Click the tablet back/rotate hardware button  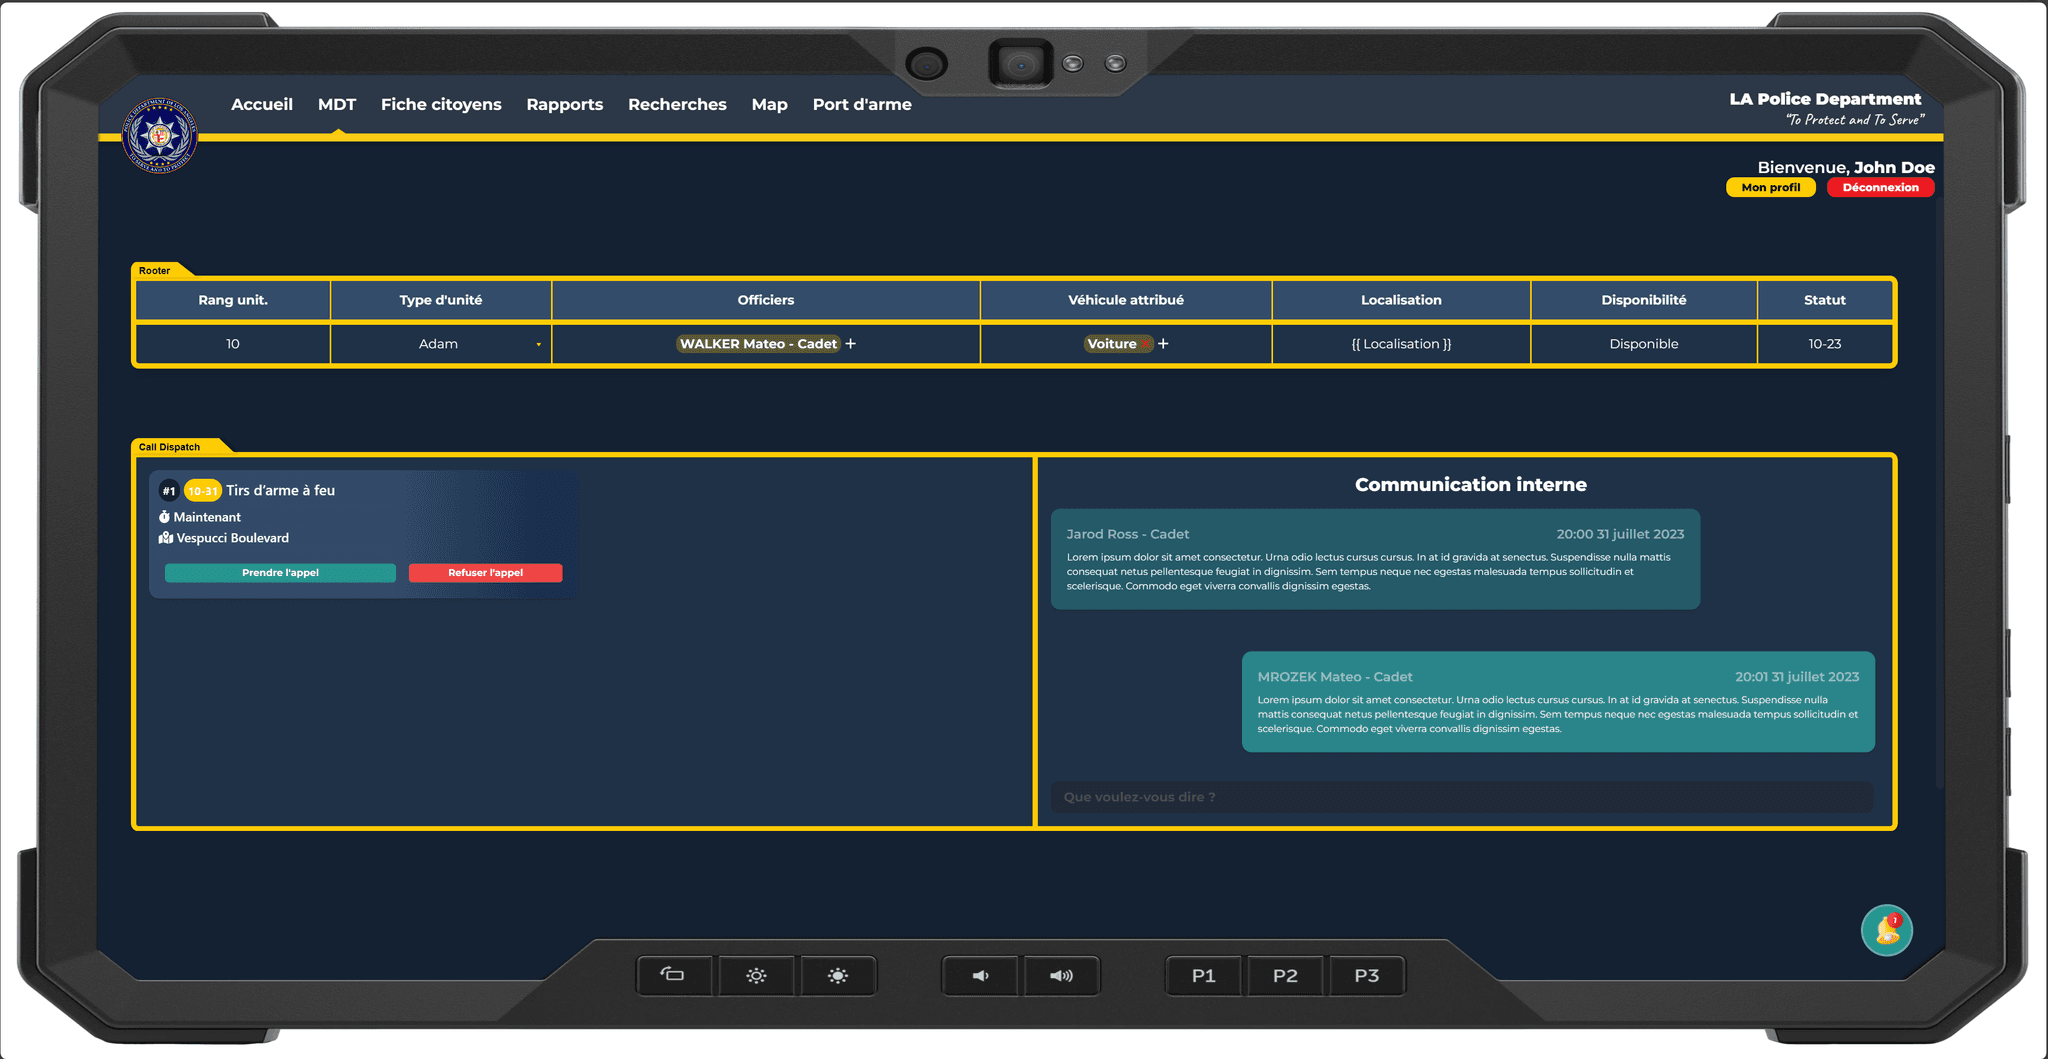tap(674, 975)
